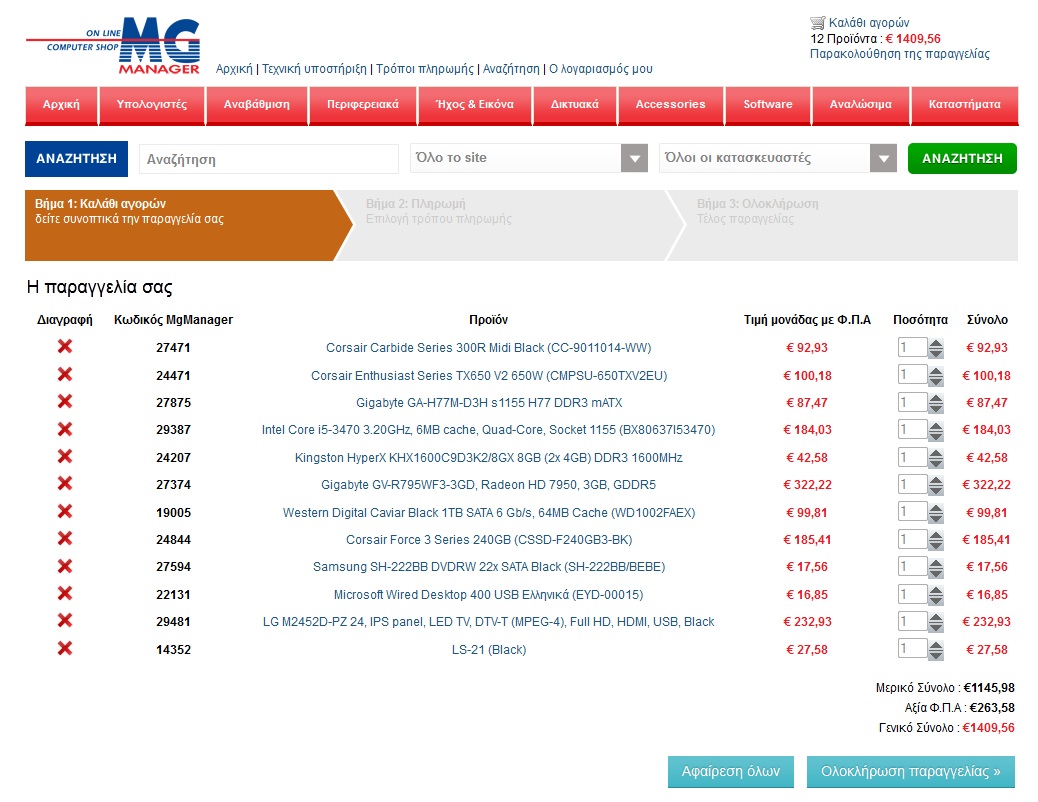The height and width of the screenshot is (802, 1038).
Task: Open Παρακολούθηση της παραγγελίας link
Action: pyautogui.click(x=900, y=54)
